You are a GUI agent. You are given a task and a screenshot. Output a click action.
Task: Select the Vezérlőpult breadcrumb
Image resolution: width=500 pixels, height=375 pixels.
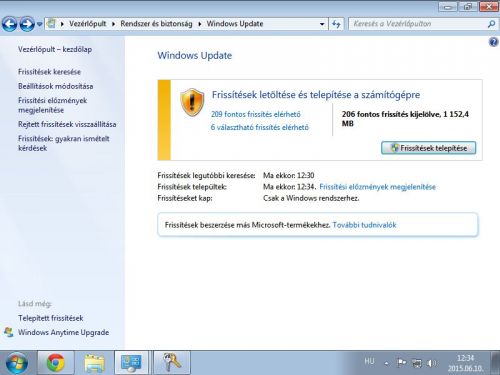point(87,24)
